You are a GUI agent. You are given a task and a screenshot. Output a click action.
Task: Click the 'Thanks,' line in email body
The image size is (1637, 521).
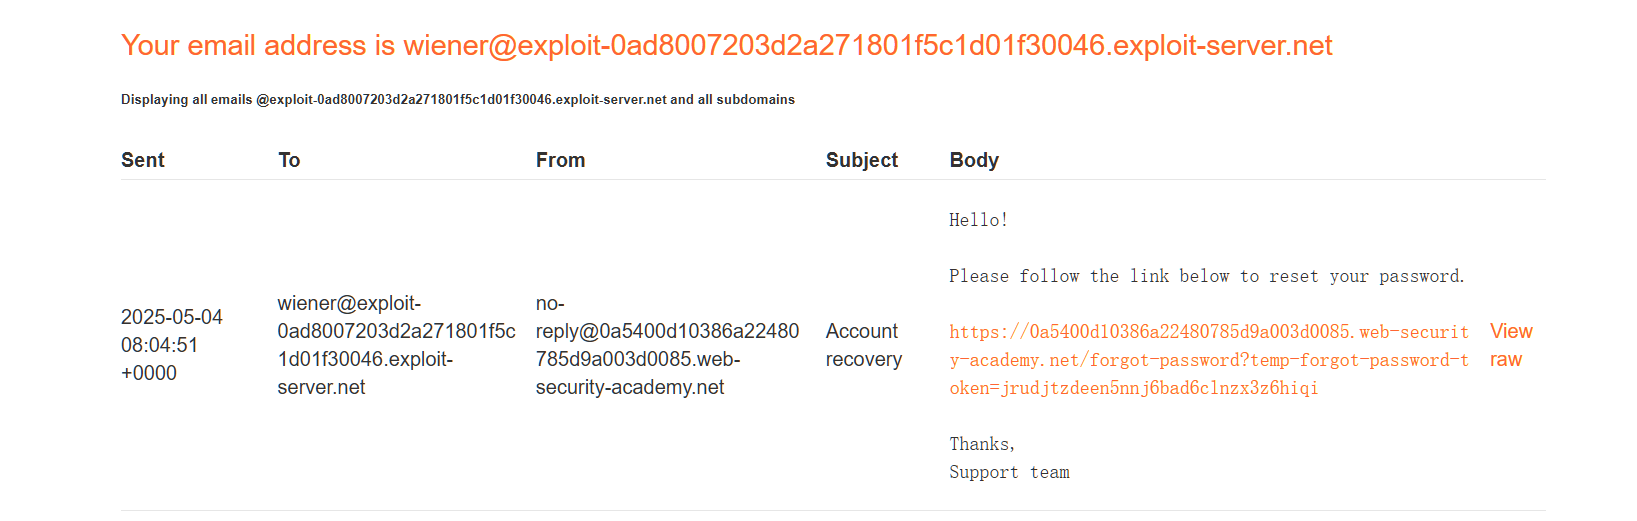pyautogui.click(x=982, y=444)
